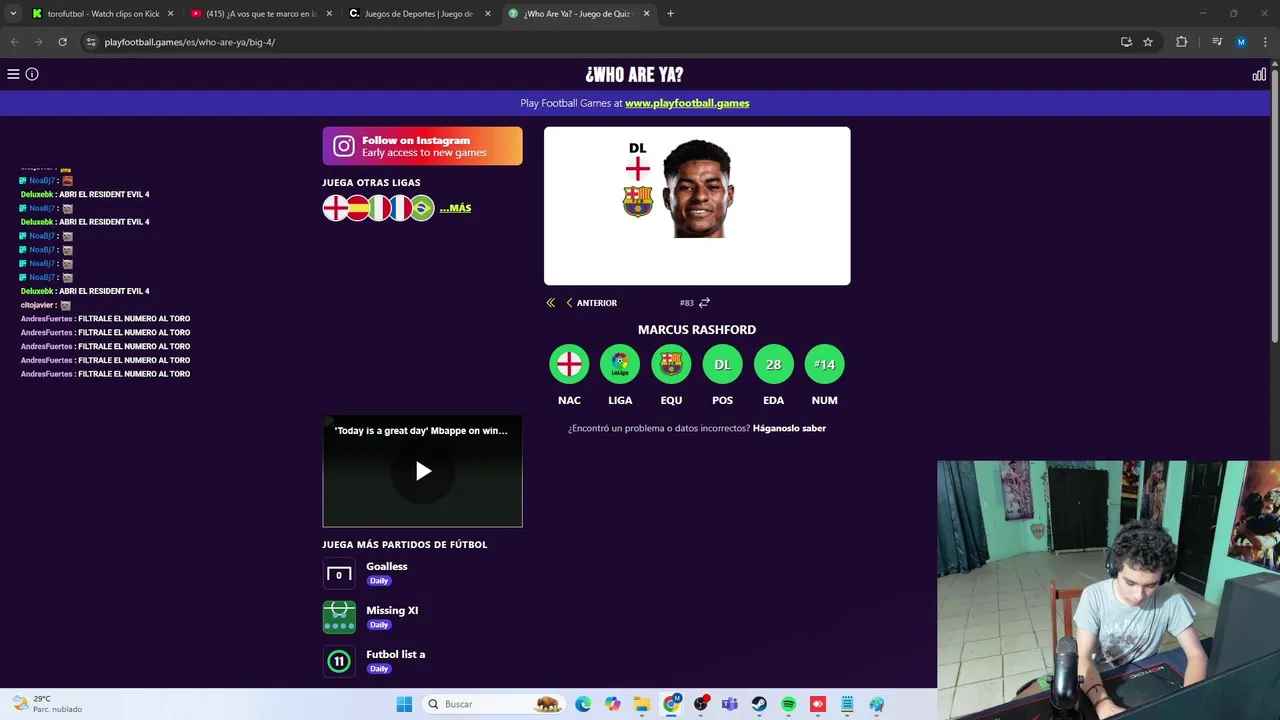This screenshot has height=720, width=1280.
Task: Open File Explorer from taskbar
Action: pos(641,704)
